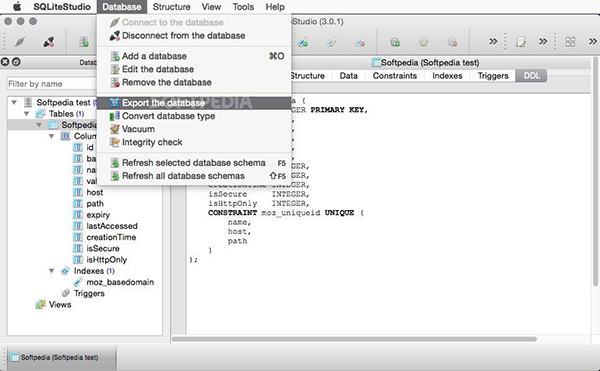
Task: Open the last toolbar overflow chevron
Action: pos(593,41)
